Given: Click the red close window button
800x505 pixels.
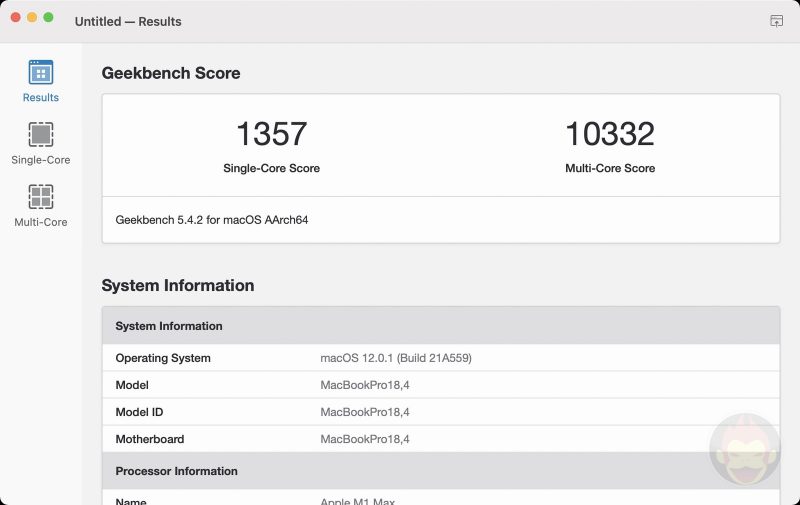Looking at the screenshot, I should click(15, 17).
